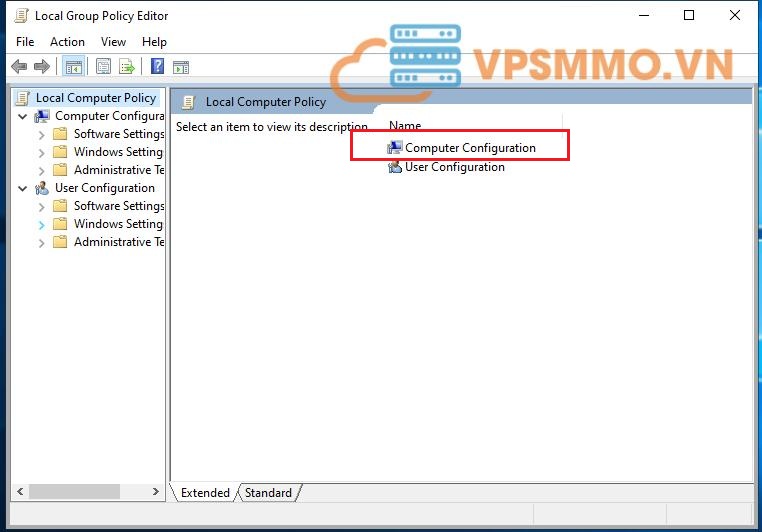Toggle Show/Hide Action Pane toolbar icon

point(181,67)
